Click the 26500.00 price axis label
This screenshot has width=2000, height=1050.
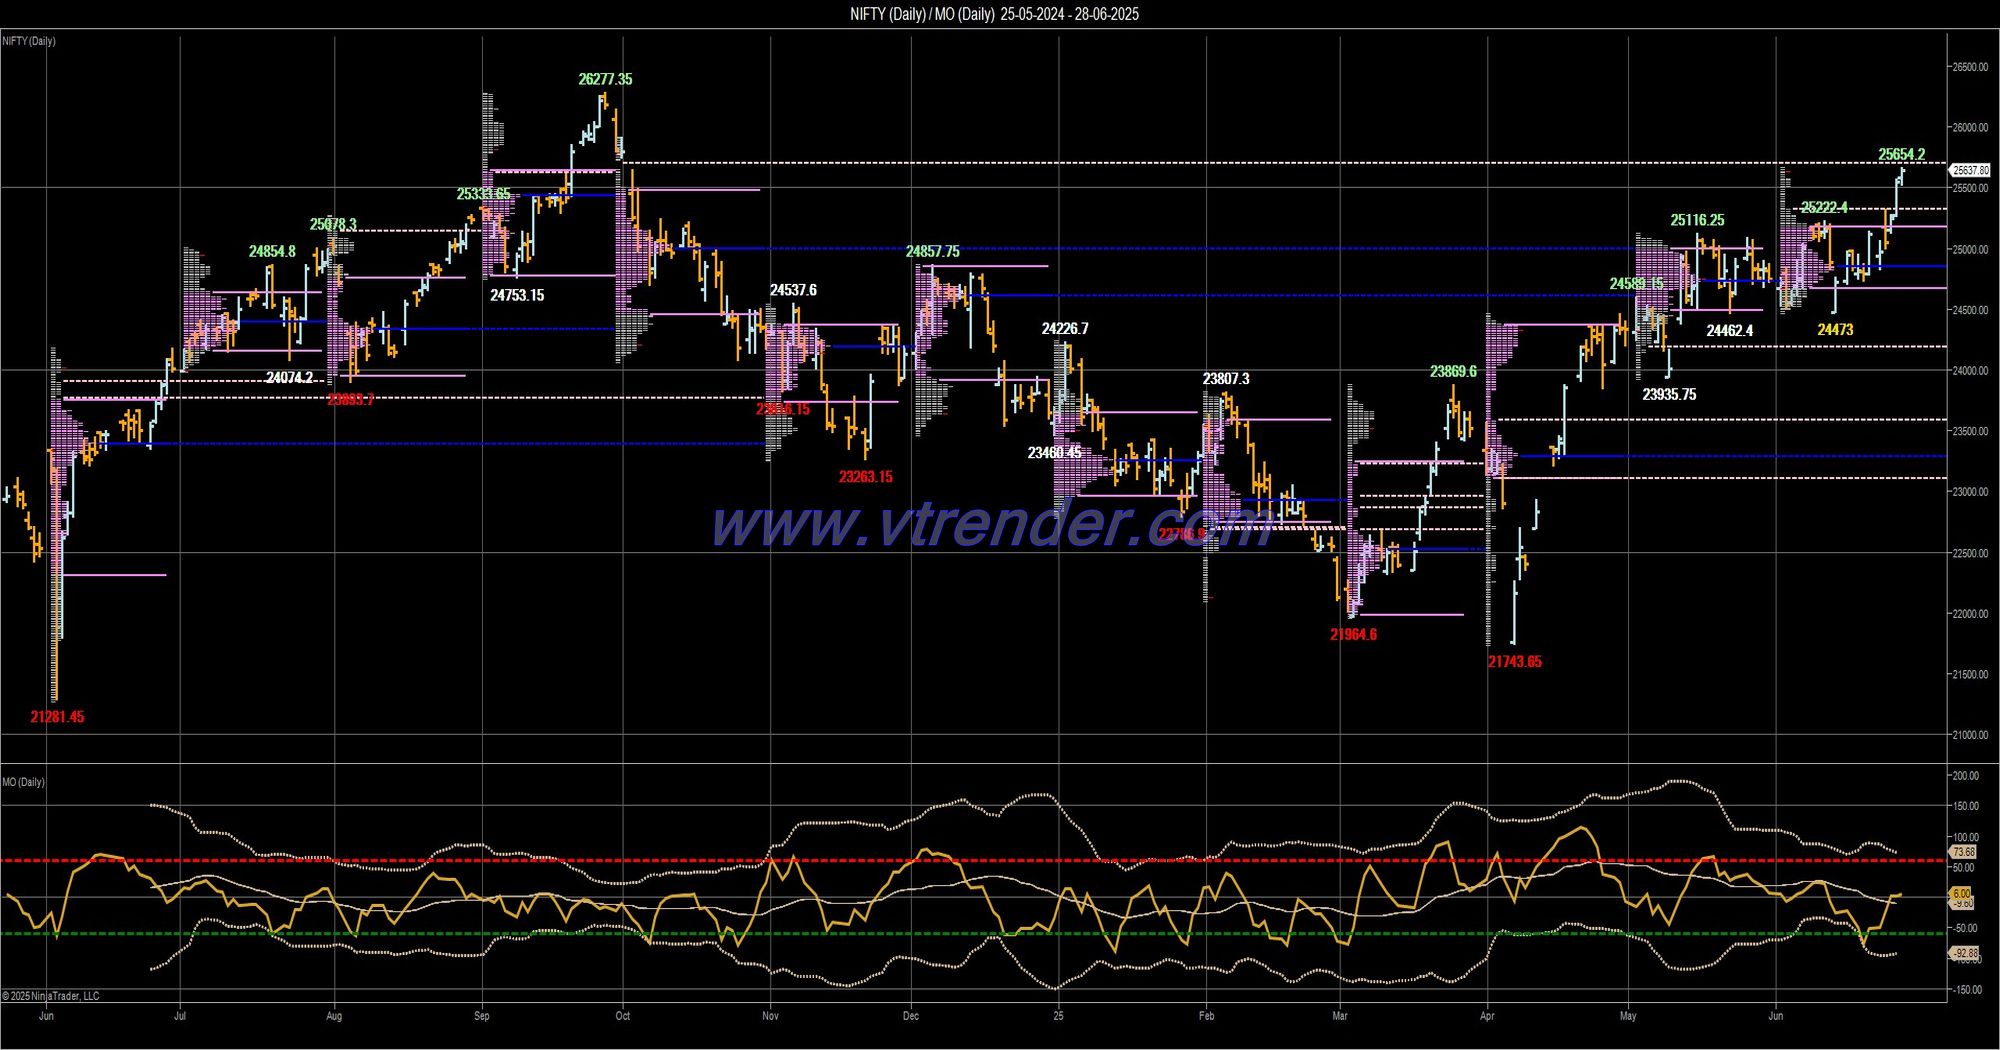pyautogui.click(x=1970, y=67)
